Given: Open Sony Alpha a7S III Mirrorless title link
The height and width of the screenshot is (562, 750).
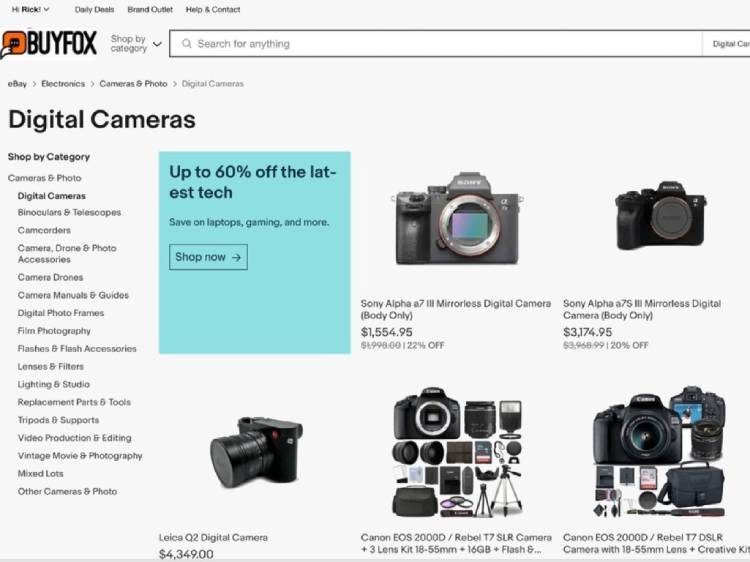Looking at the screenshot, I should [642, 309].
